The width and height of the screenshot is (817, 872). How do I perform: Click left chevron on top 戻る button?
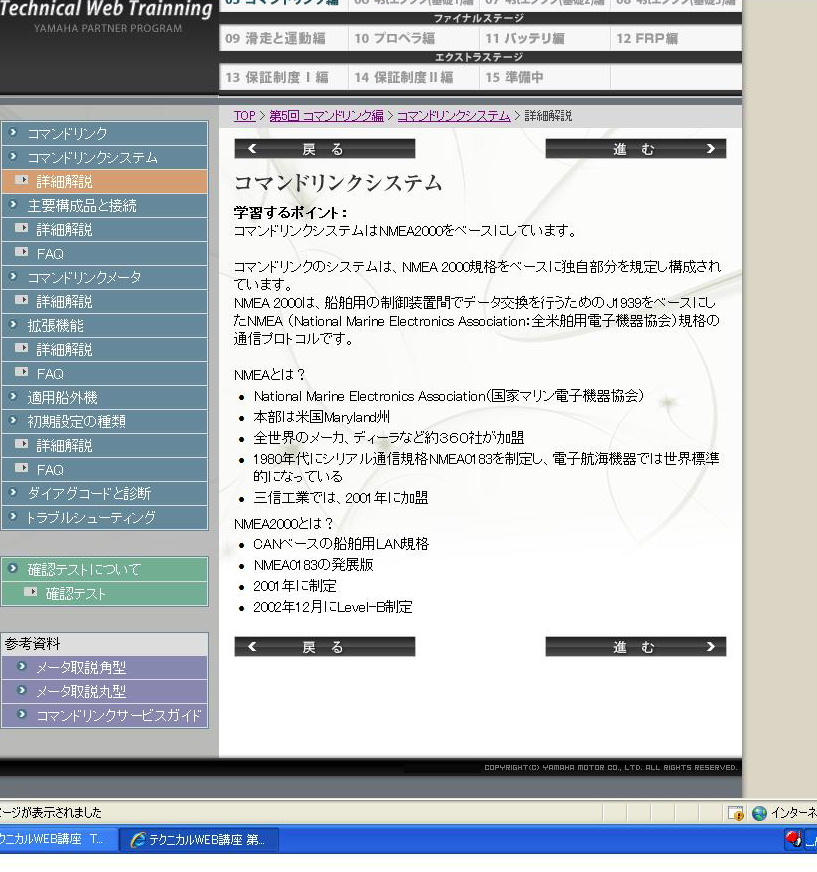252,148
